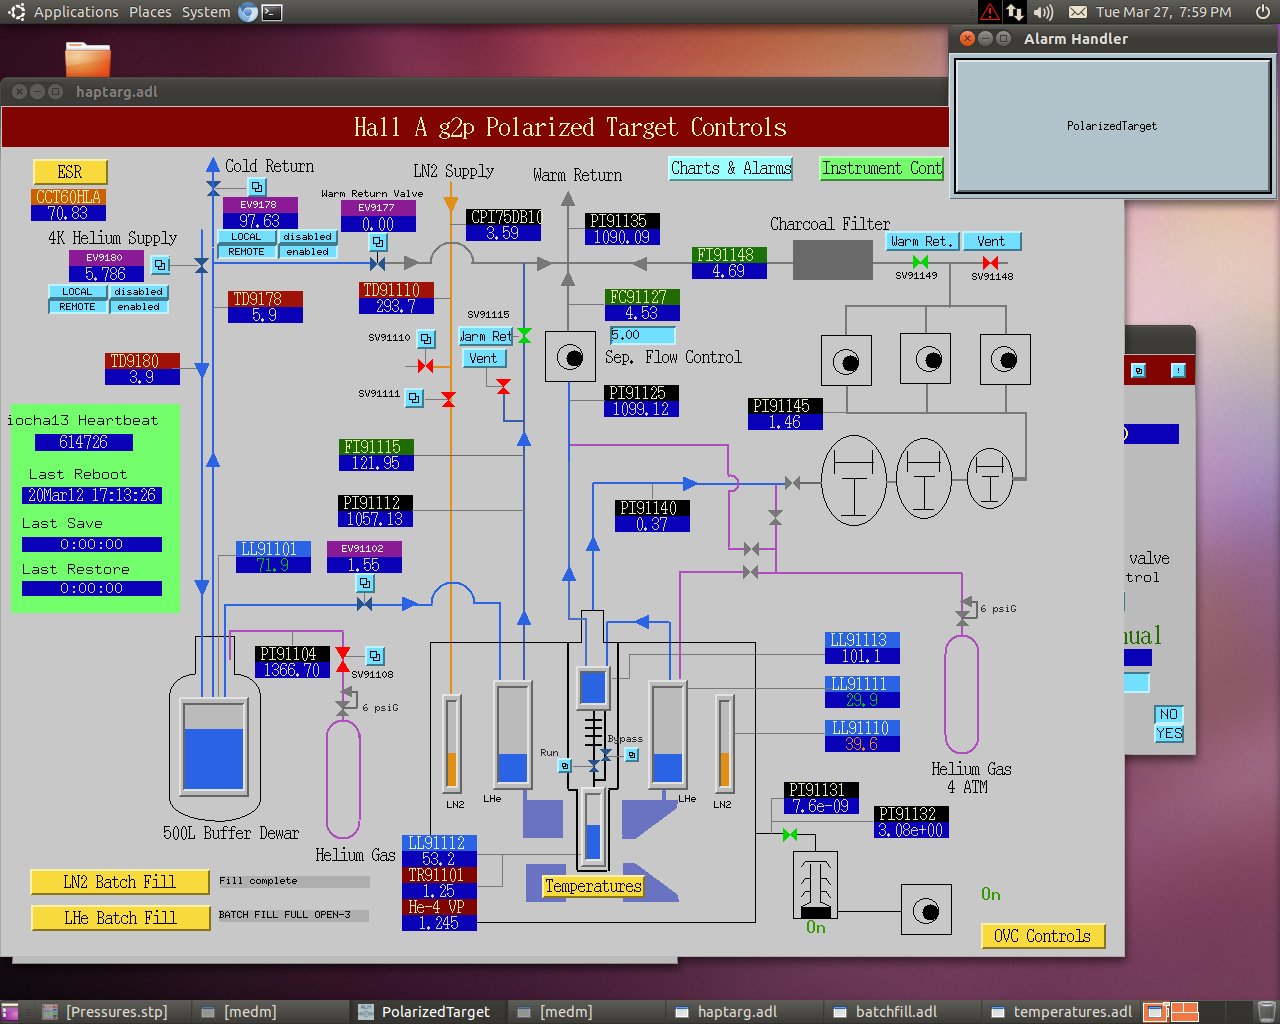Click the heartbeat value 614726

point(83,442)
